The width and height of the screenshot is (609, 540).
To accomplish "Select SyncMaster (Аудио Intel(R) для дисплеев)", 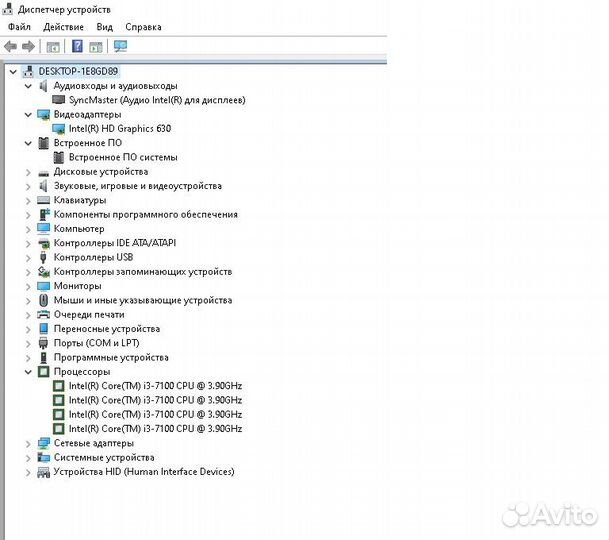I will tap(157, 100).
